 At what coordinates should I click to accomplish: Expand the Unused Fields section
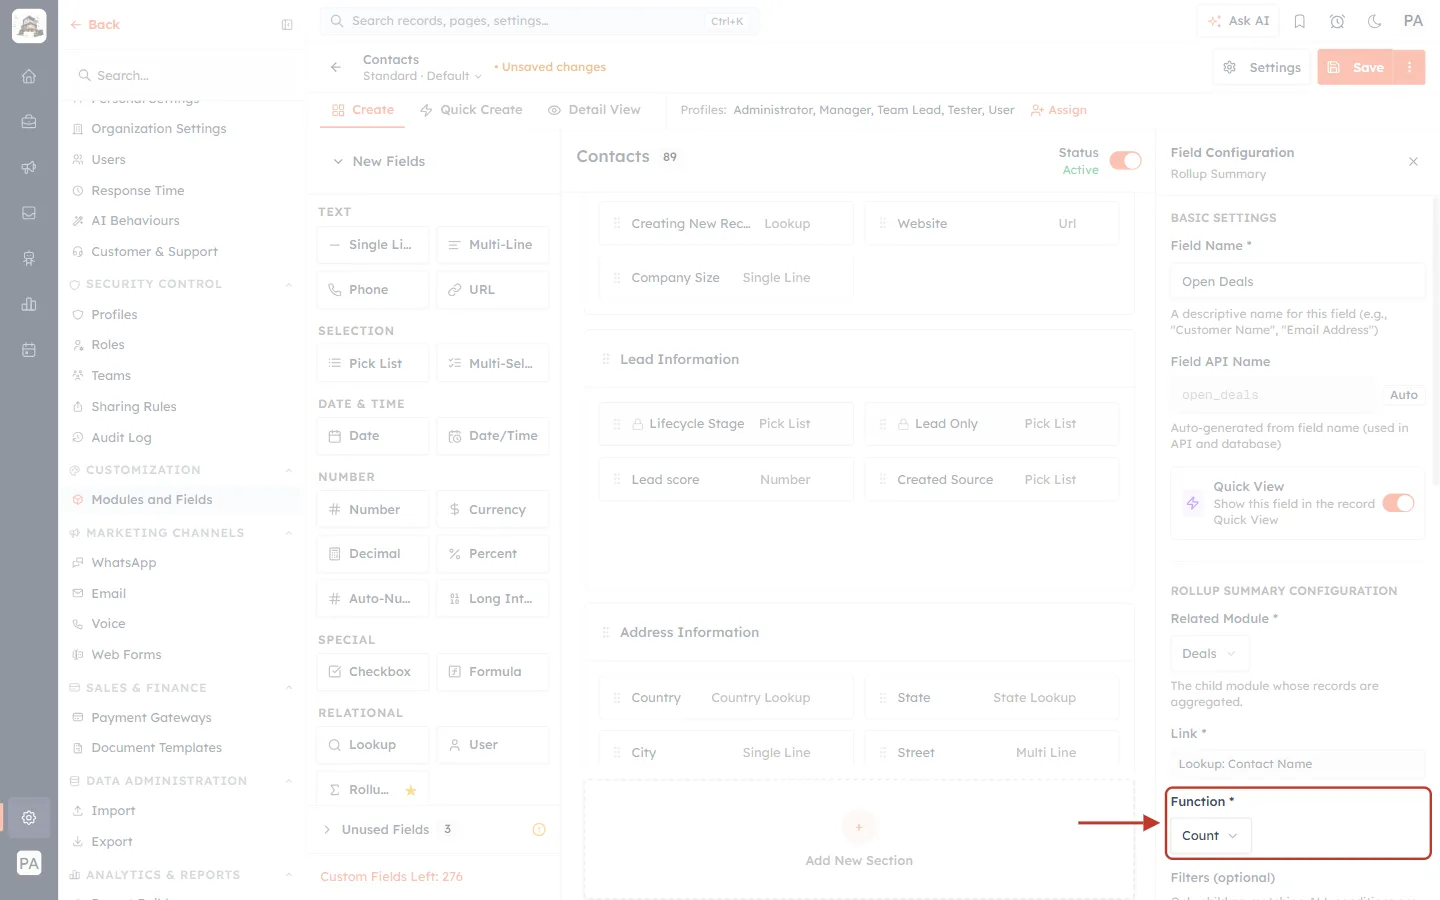pyautogui.click(x=327, y=829)
